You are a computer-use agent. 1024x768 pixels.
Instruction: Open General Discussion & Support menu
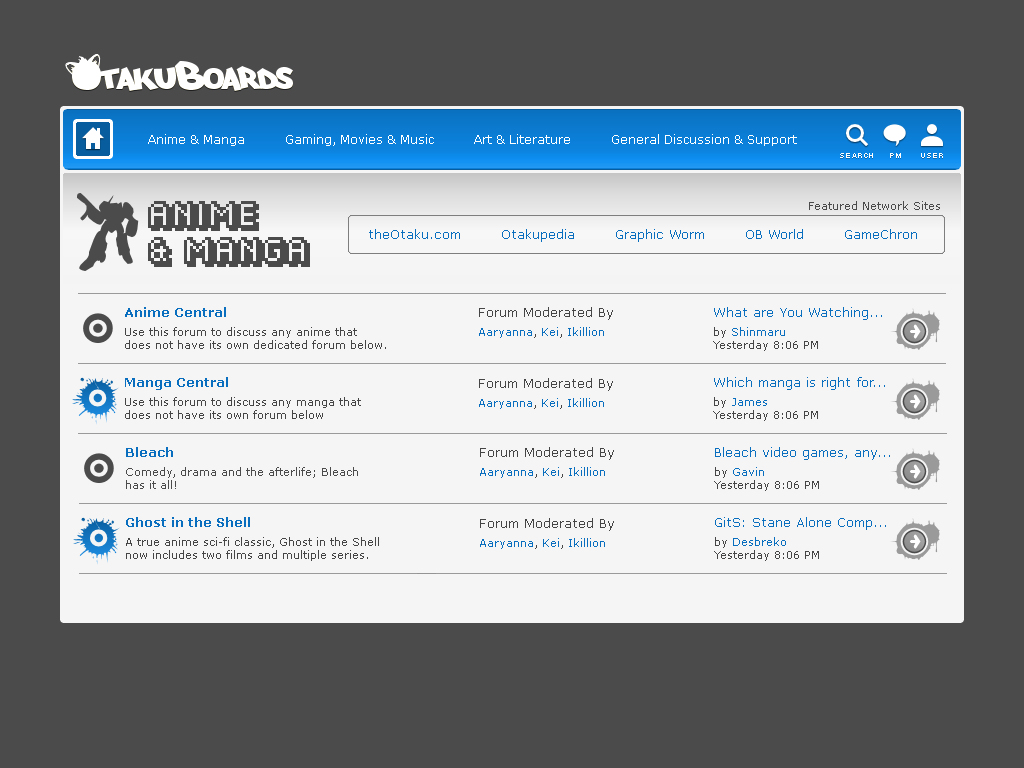pos(704,140)
